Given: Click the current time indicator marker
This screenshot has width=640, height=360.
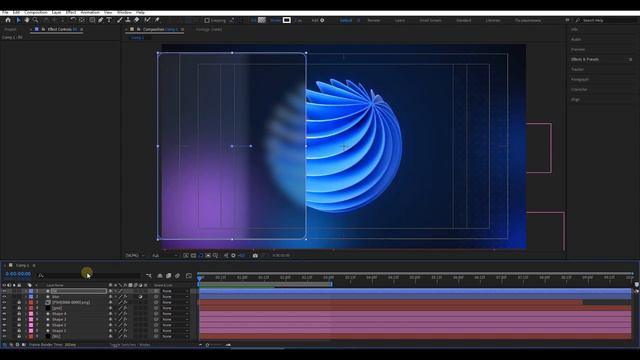Looking at the screenshot, I should coord(200,278).
